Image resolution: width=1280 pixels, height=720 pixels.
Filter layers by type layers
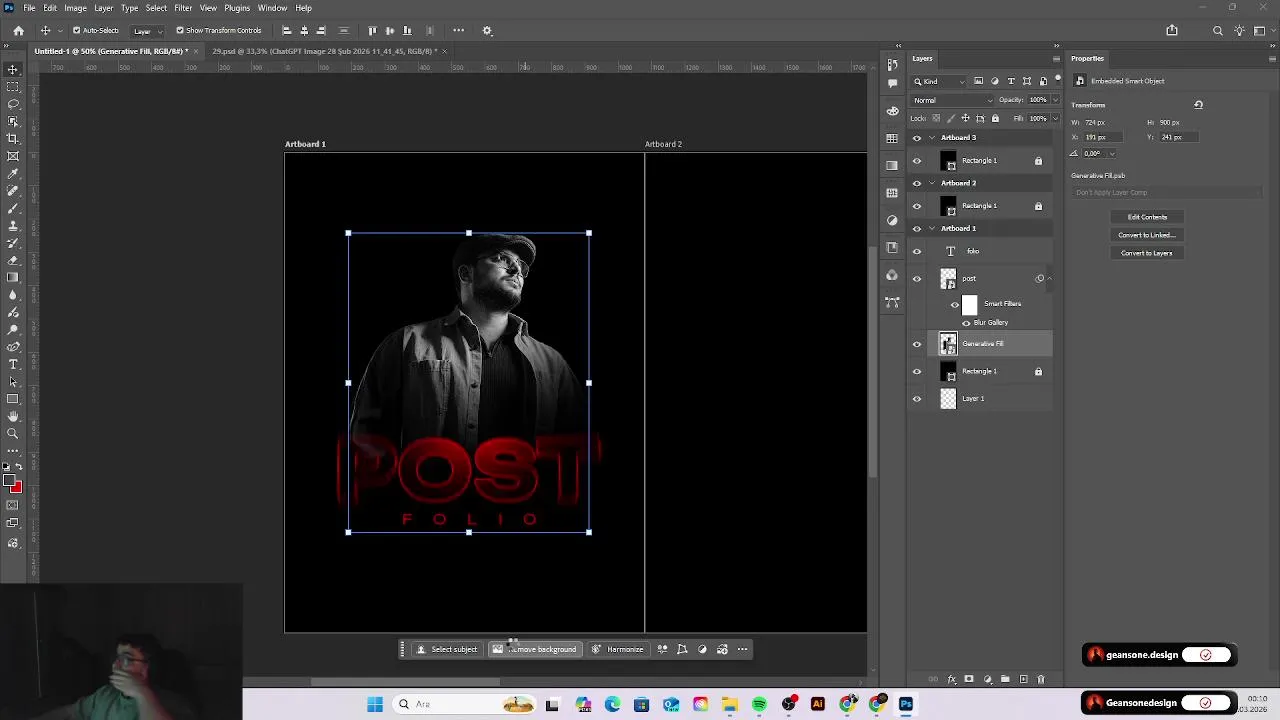click(1011, 81)
